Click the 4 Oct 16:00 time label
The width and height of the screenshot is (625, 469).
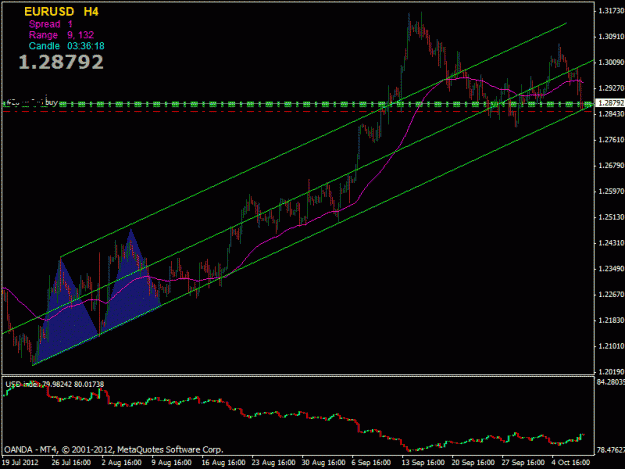coord(571,463)
